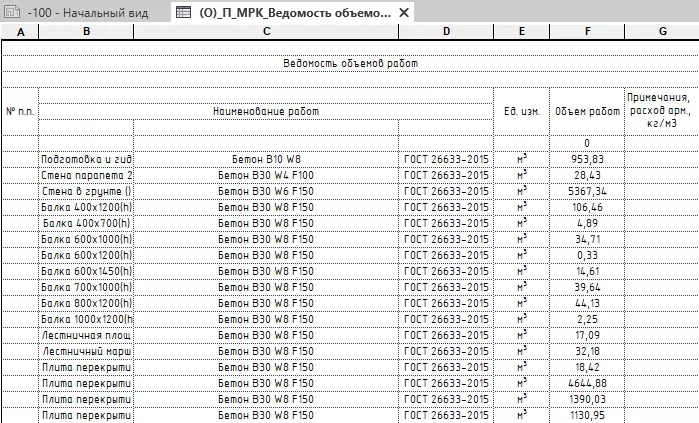Select the Наименование работ header cell

point(266,111)
